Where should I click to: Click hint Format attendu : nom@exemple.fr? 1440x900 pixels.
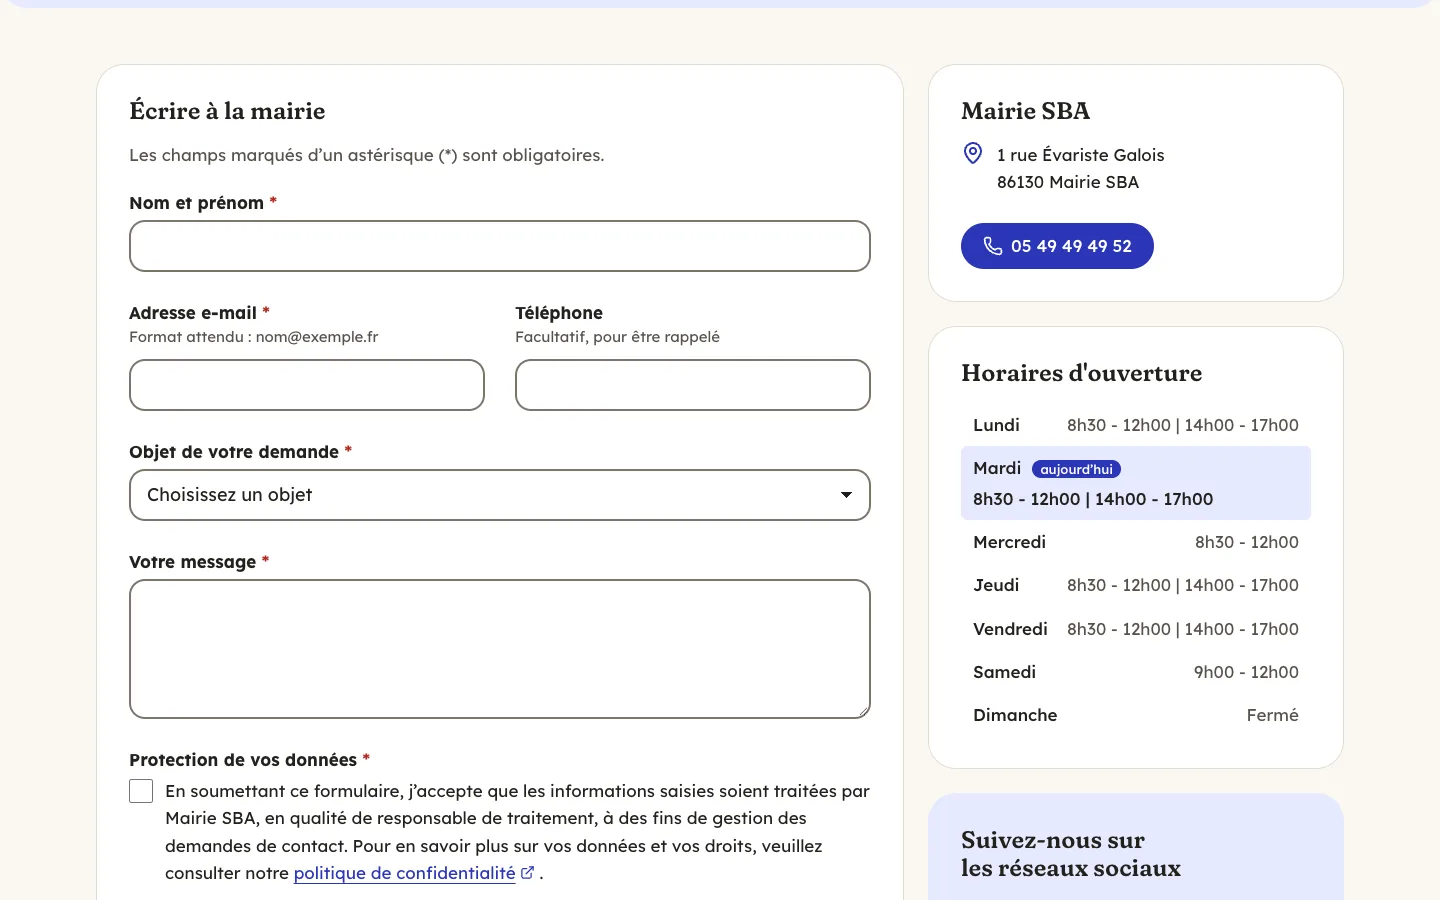pyautogui.click(x=254, y=337)
